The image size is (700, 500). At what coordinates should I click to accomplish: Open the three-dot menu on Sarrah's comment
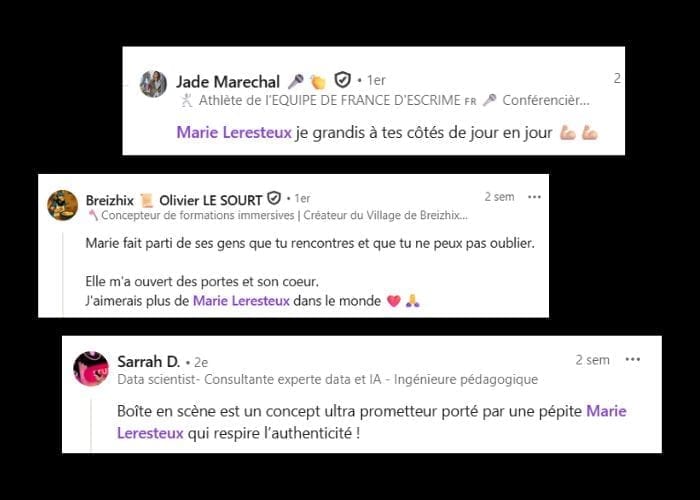pos(633,359)
